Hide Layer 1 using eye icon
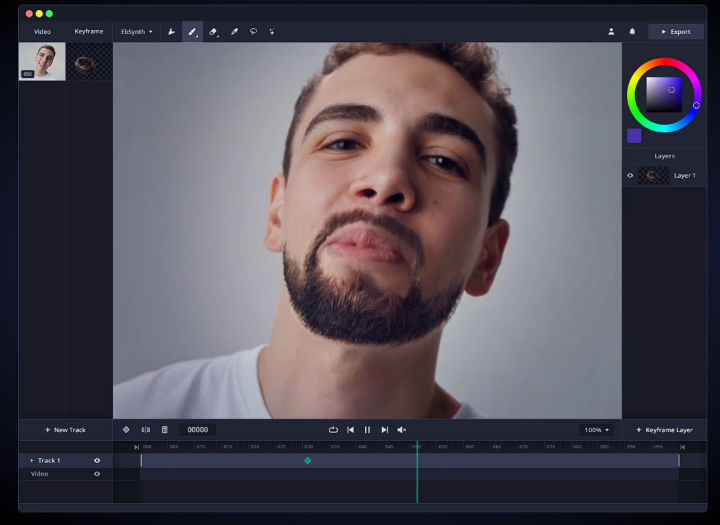The height and width of the screenshot is (525, 720). 630,176
